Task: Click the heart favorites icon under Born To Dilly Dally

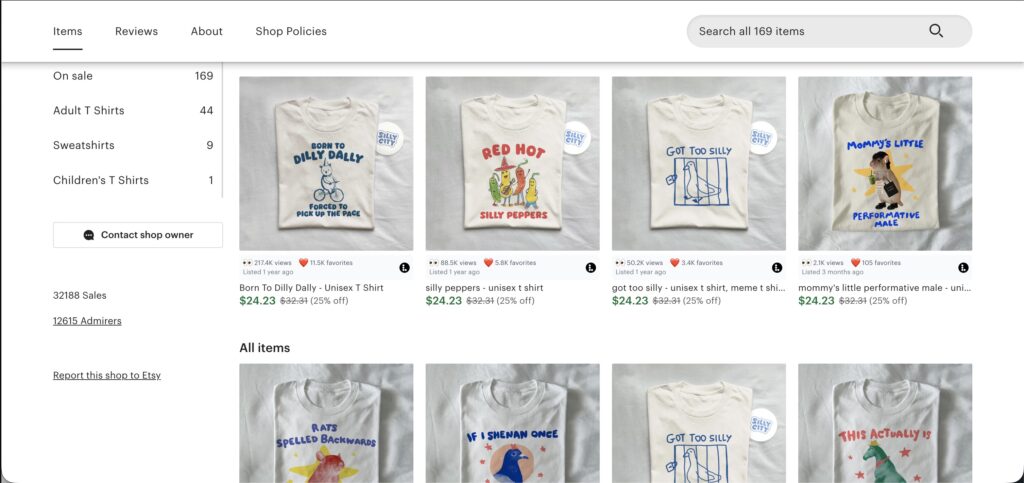Action: pyautogui.click(x=303, y=263)
